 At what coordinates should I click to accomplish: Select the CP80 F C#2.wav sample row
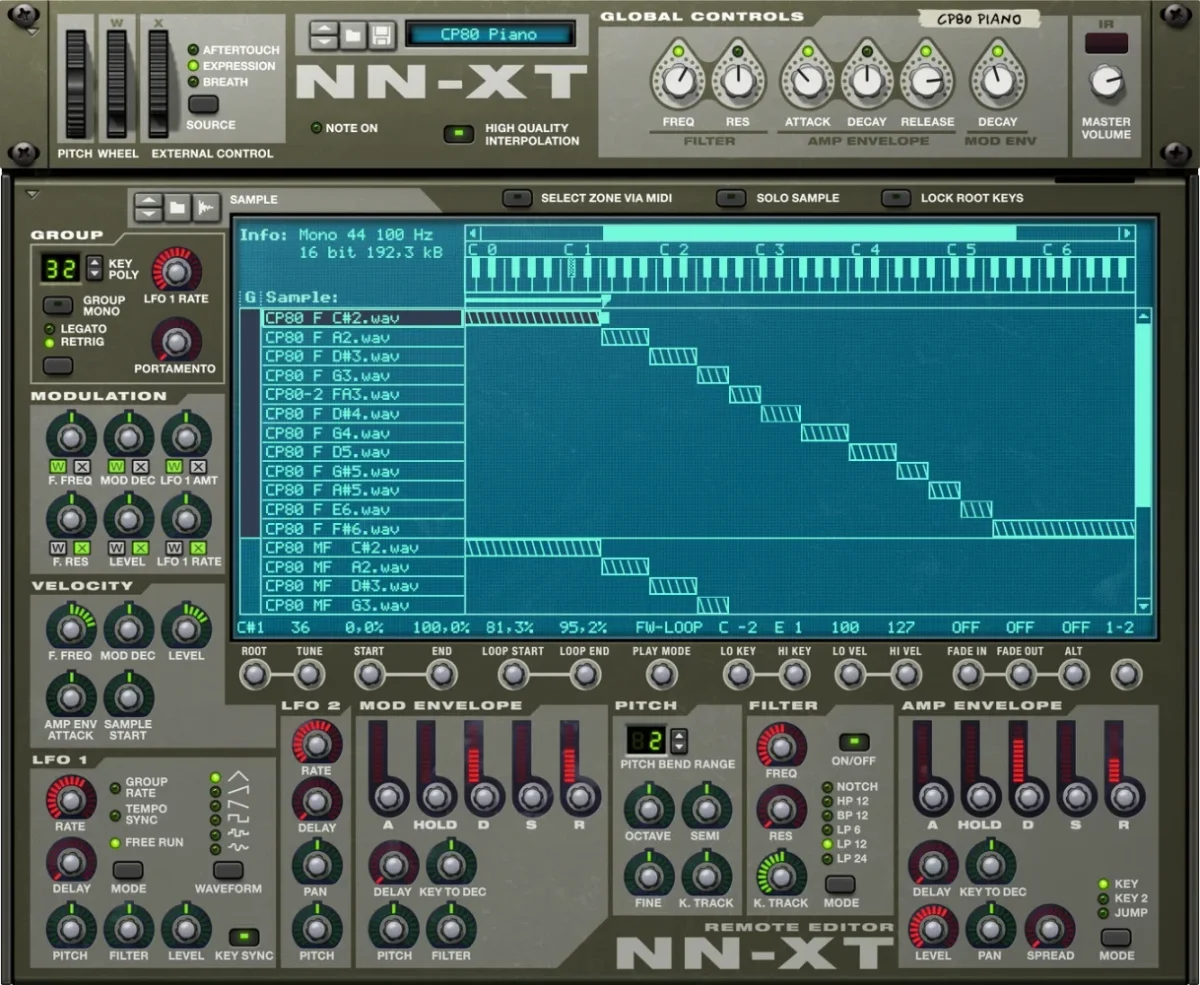362,318
